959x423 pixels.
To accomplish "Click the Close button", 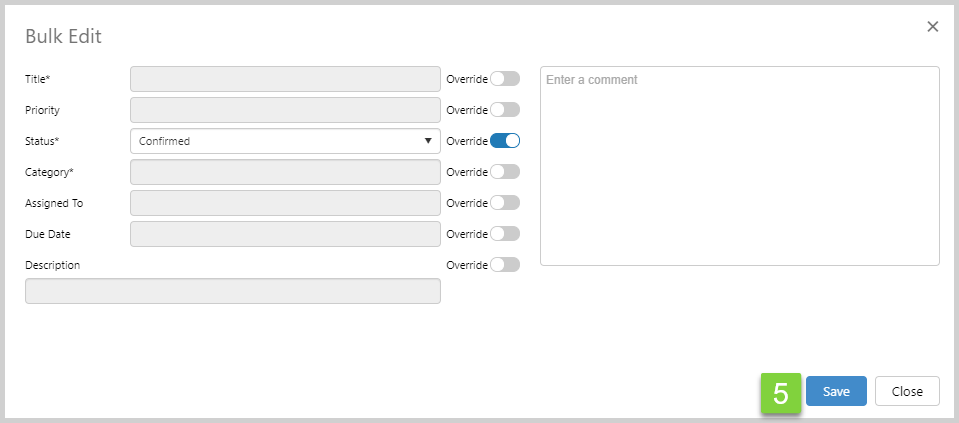I will (x=907, y=392).
